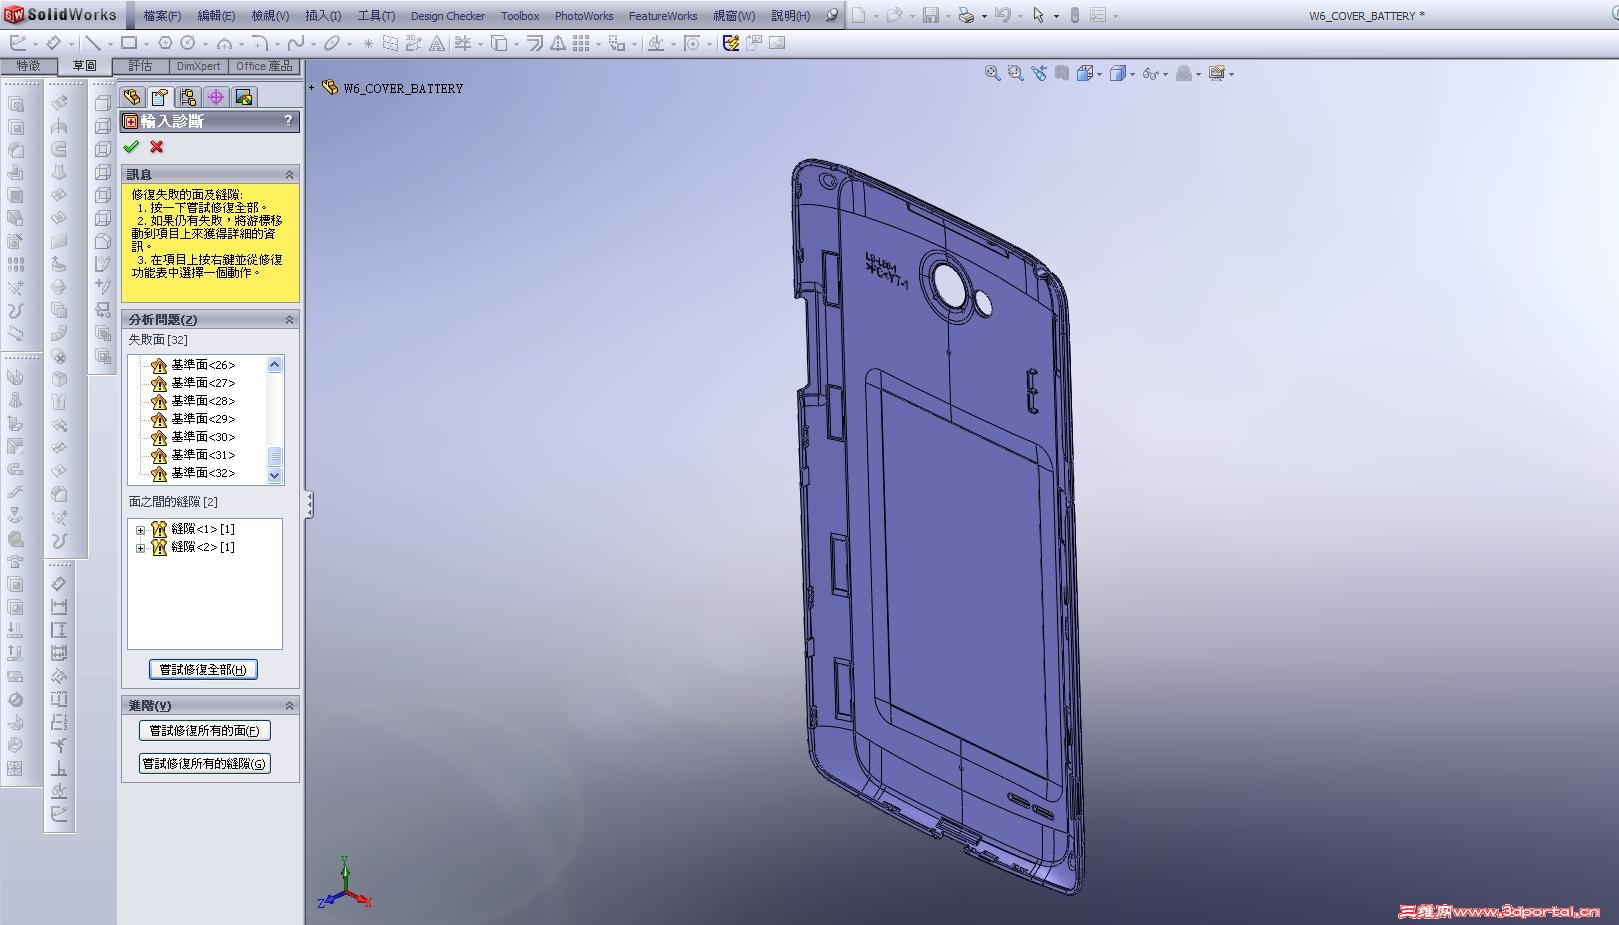
Task: Click the Sketch Text tool icon
Action: (437, 43)
